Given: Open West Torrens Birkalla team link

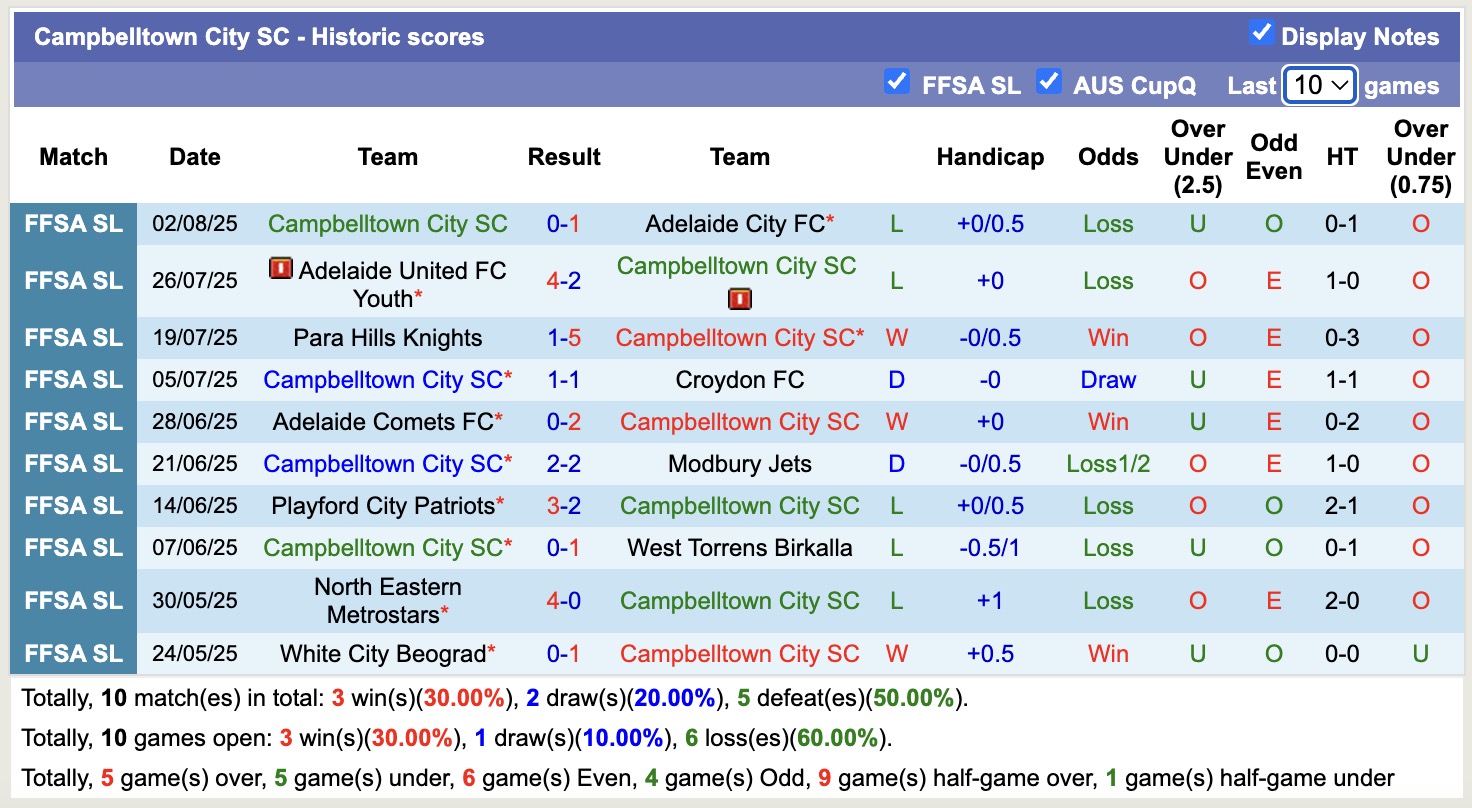Looking at the screenshot, I should (739, 548).
